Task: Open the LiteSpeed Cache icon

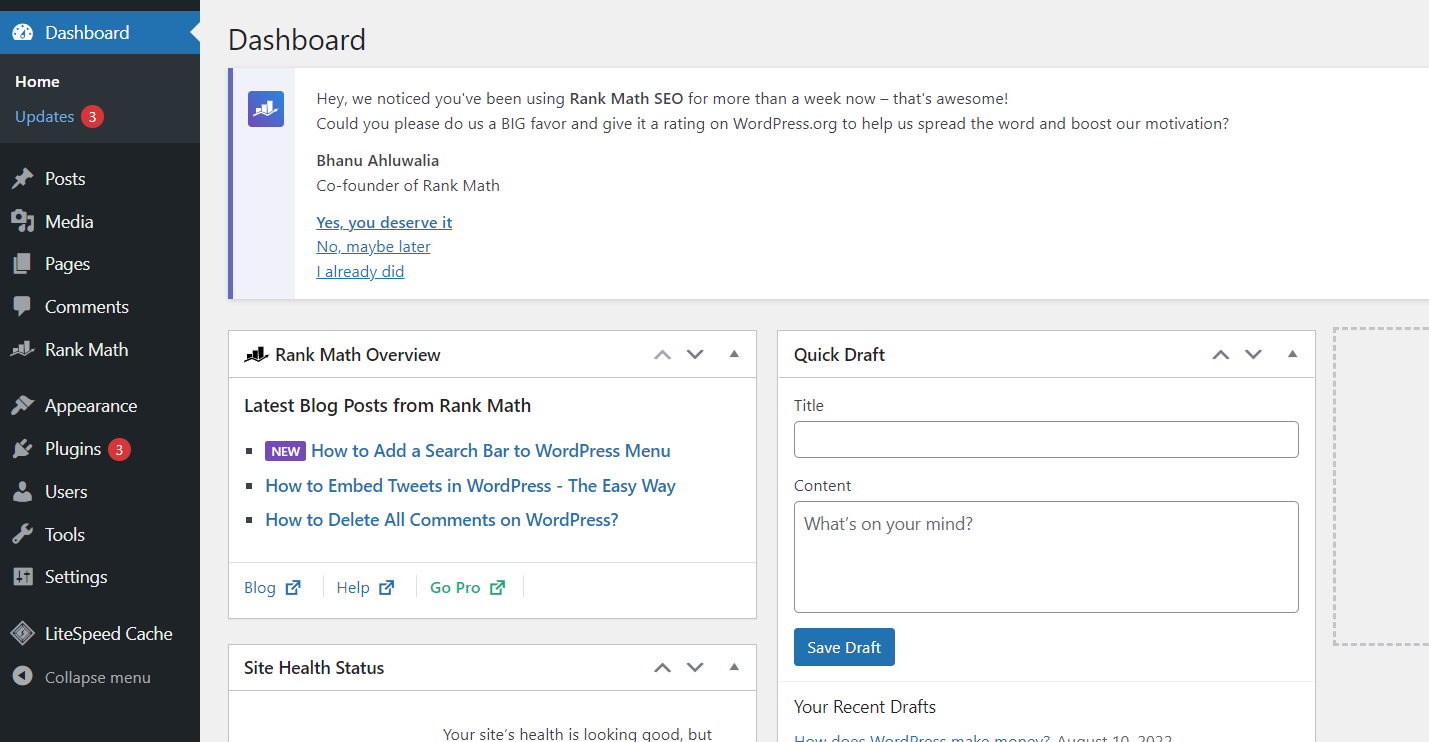Action: pos(23,633)
